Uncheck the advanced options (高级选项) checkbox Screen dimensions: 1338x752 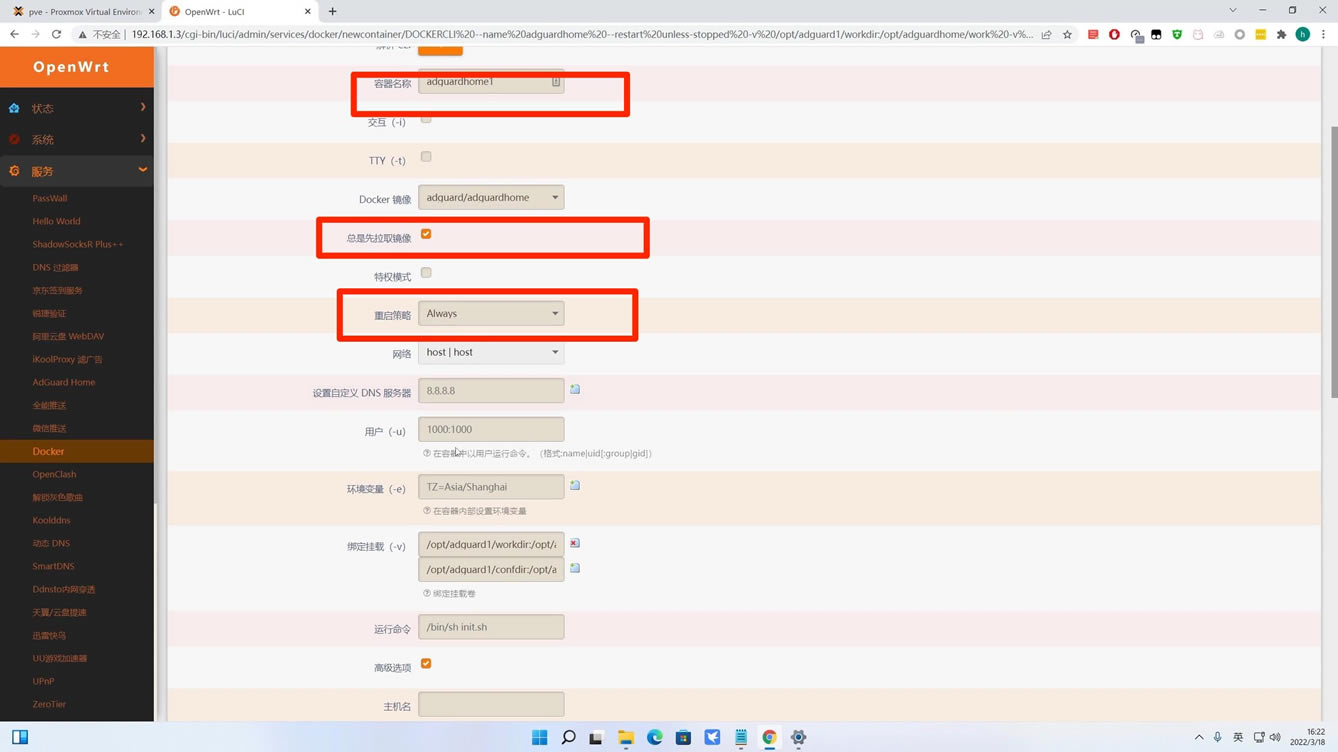tap(426, 663)
